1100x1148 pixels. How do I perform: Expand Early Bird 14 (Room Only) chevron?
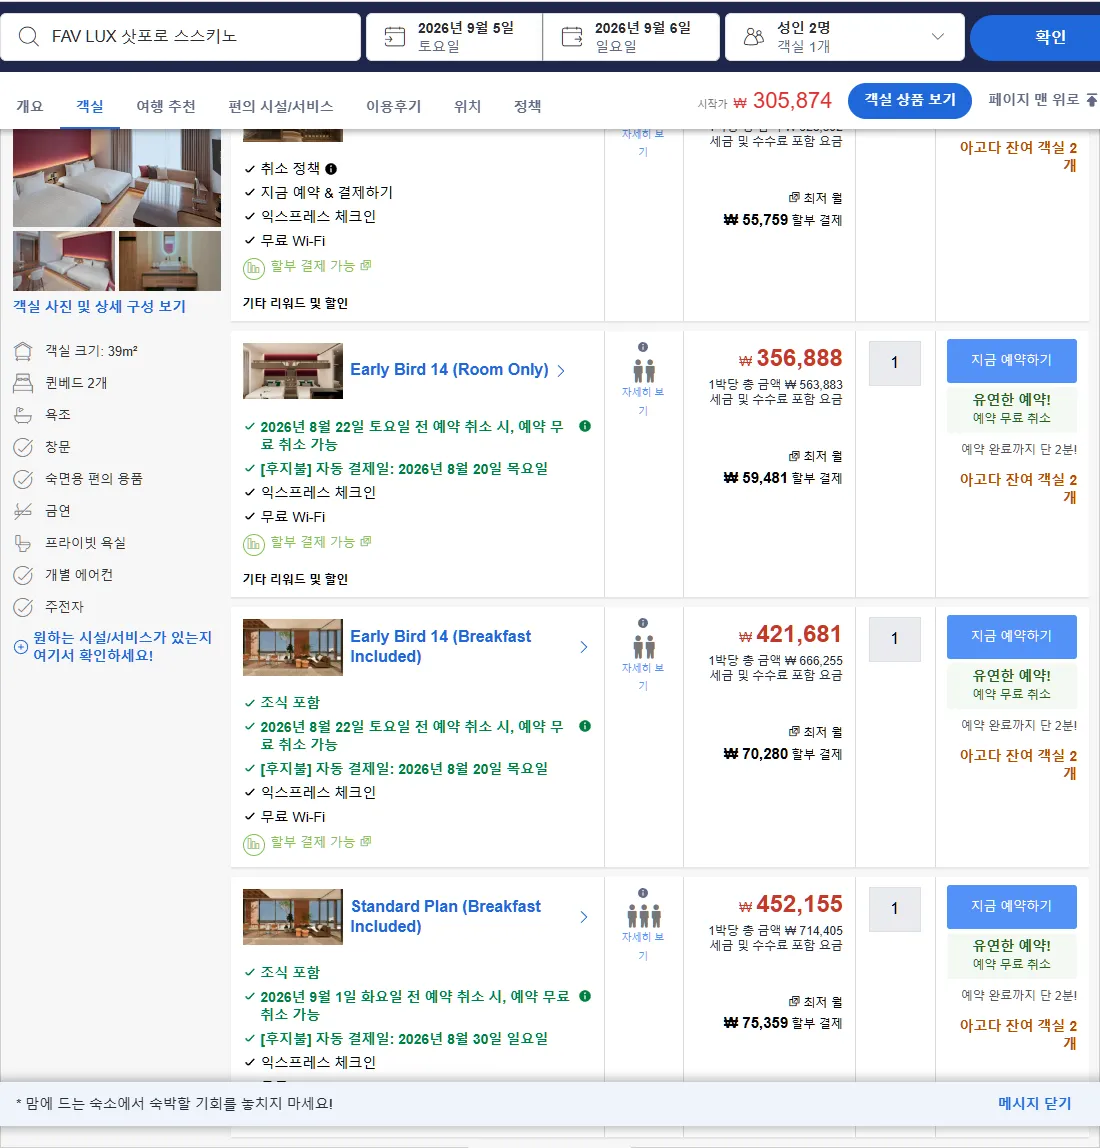(561, 371)
